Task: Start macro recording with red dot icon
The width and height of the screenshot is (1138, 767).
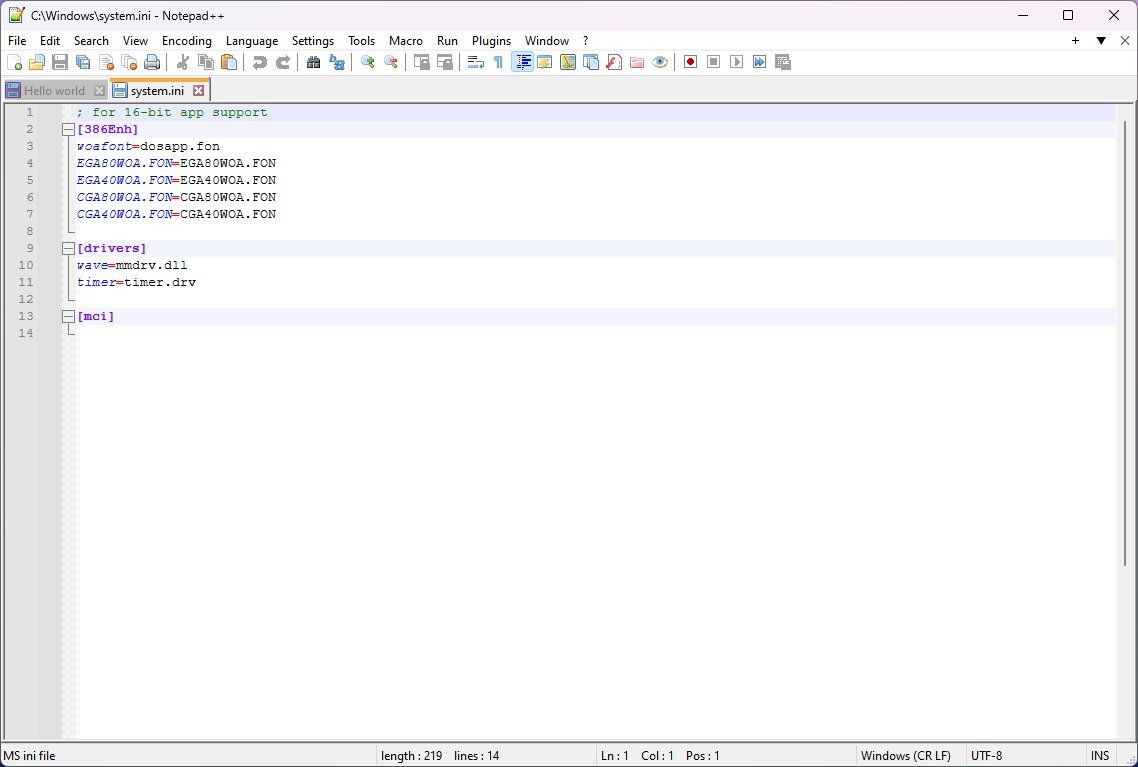Action: (690, 62)
